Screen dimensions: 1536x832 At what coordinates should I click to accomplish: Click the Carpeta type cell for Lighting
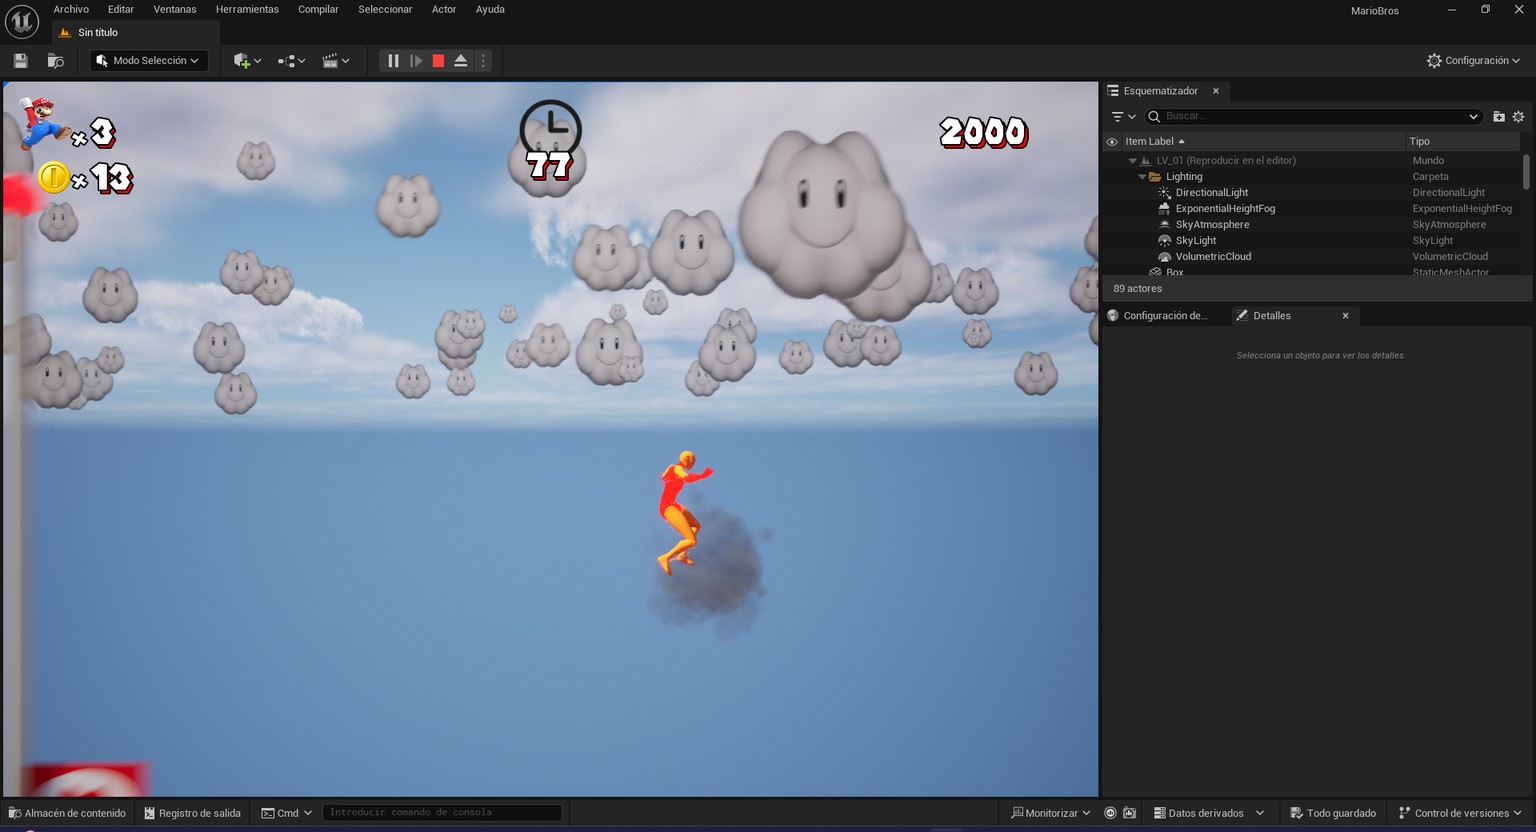[x=1430, y=177]
